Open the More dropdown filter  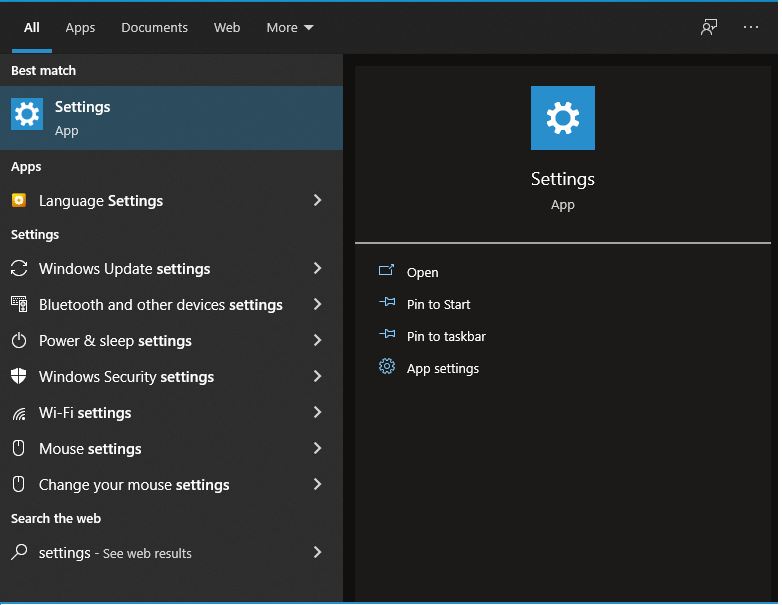[289, 27]
